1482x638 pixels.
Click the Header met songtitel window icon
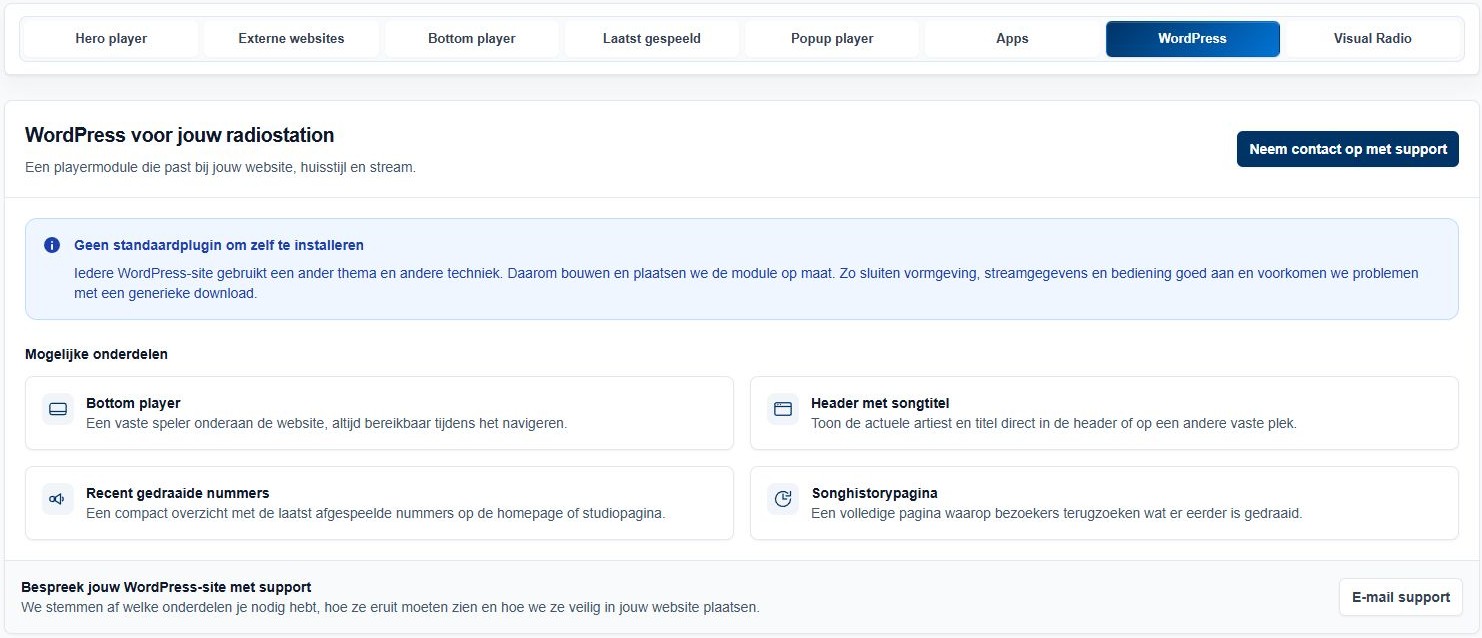point(783,409)
